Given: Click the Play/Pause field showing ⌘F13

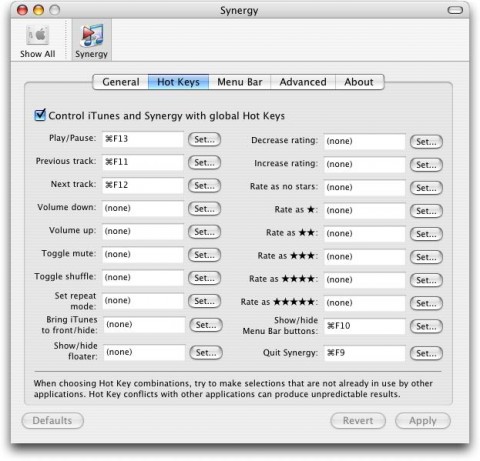Looking at the screenshot, I should [x=143, y=139].
